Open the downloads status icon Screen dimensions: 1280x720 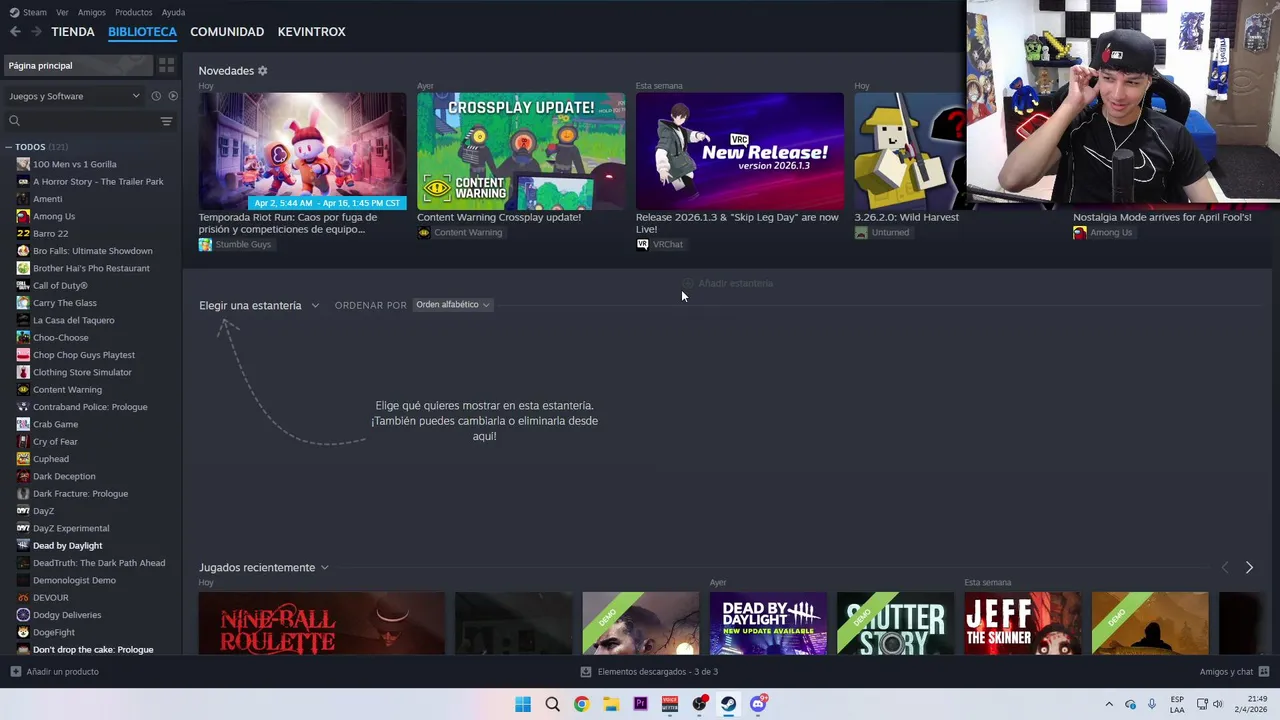point(586,672)
